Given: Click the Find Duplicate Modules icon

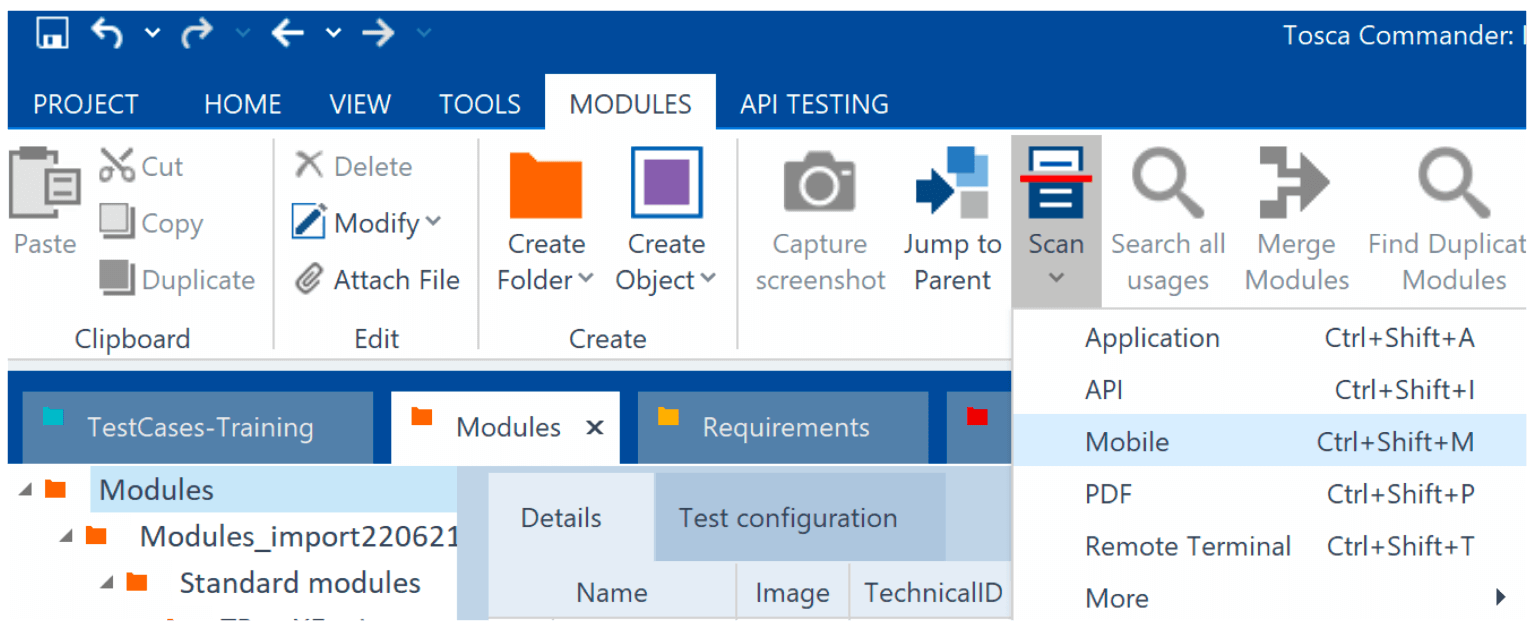Looking at the screenshot, I should (1454, 182).
